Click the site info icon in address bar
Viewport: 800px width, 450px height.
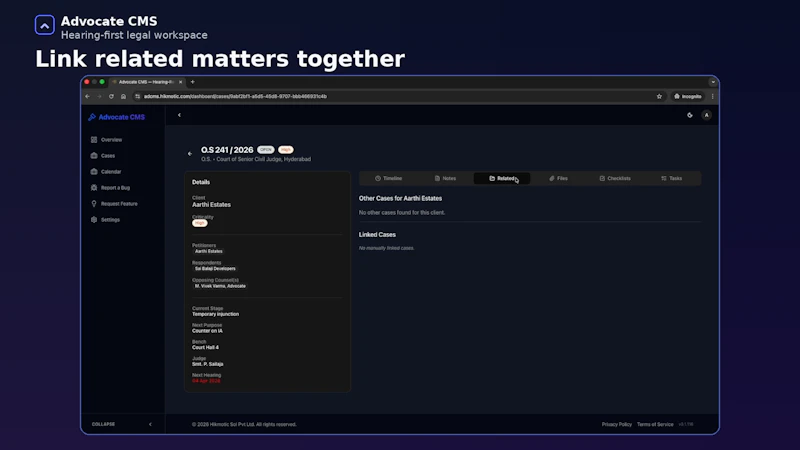(x=137, y=96)
